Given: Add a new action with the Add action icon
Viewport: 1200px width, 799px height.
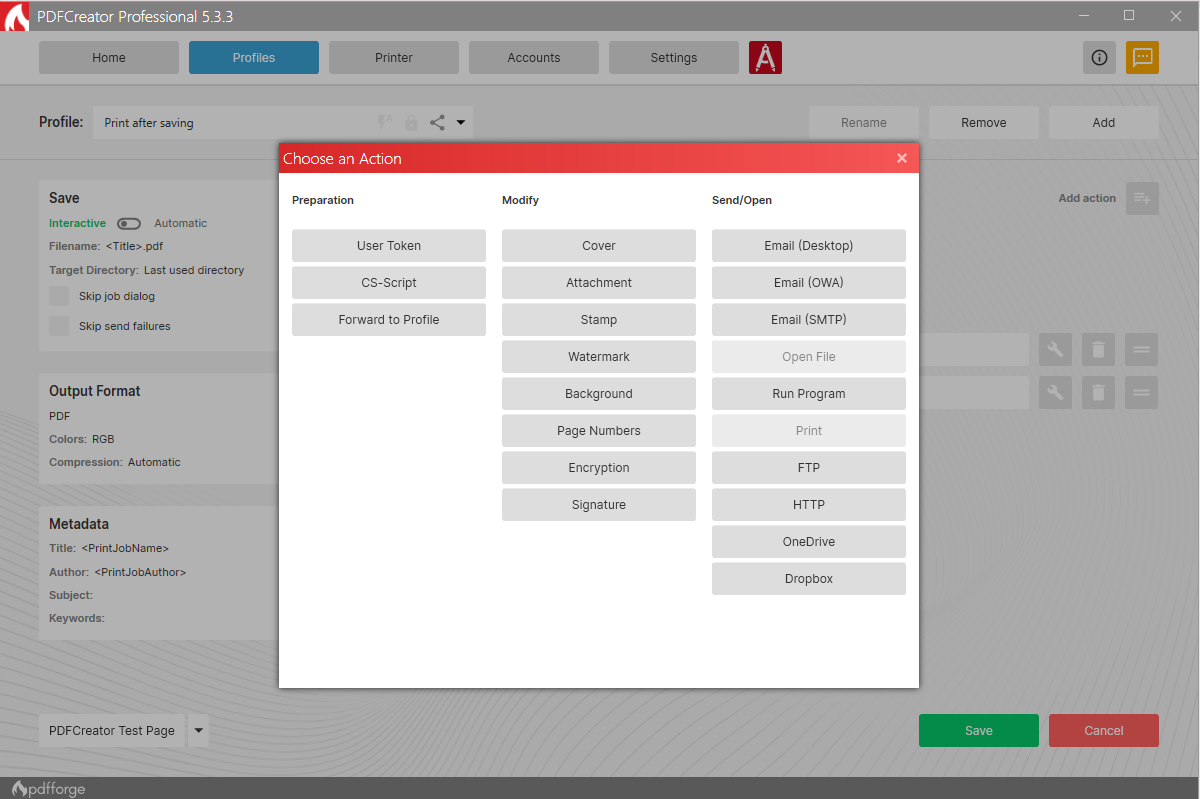Looking at the screenshot, I should point(1142,198).
